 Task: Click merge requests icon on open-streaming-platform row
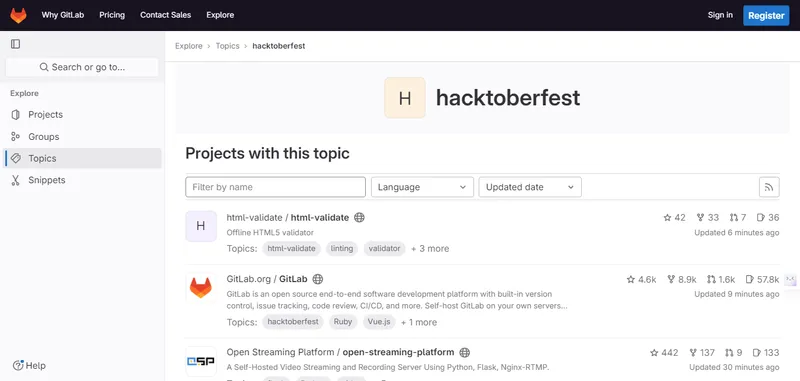(x=730, y=352)
